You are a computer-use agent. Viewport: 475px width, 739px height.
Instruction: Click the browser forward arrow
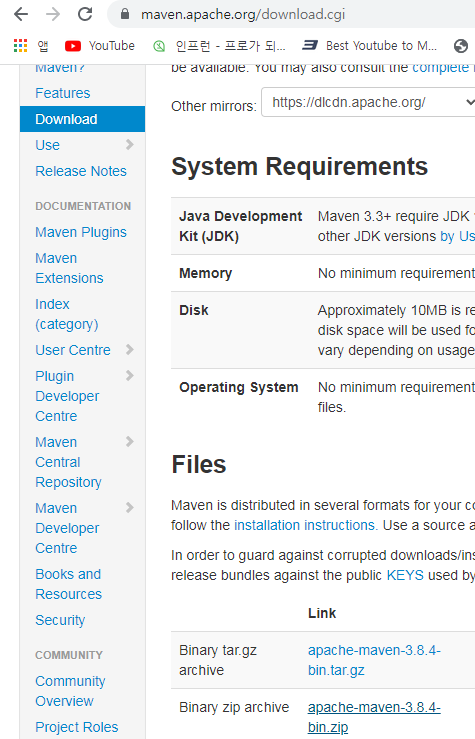[53, 14]
